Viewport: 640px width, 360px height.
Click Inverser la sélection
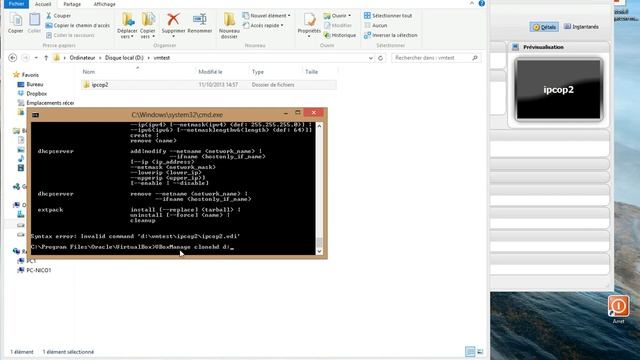click(391, 35)
